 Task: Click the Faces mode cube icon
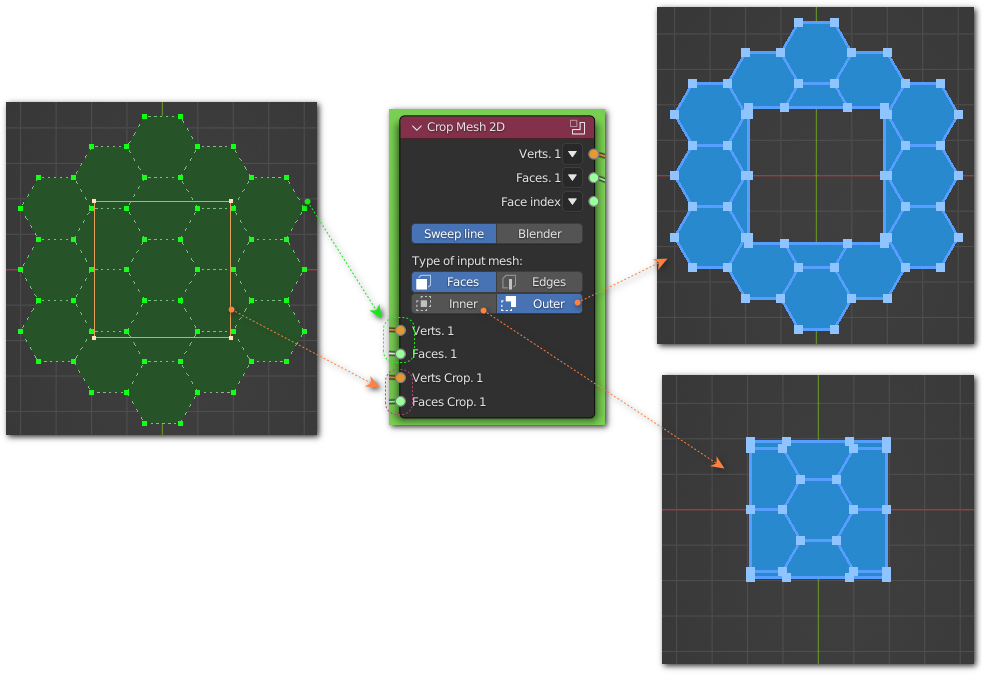pyautogui.click(x=423, y=282)
